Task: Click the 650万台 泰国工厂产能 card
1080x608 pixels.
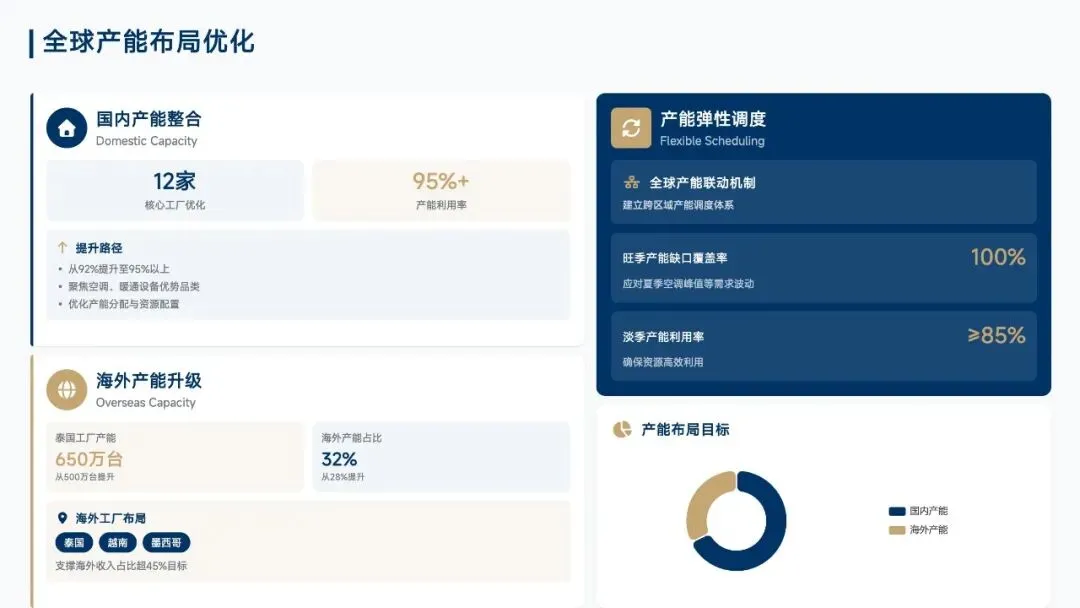Action: tap(175, 457)
